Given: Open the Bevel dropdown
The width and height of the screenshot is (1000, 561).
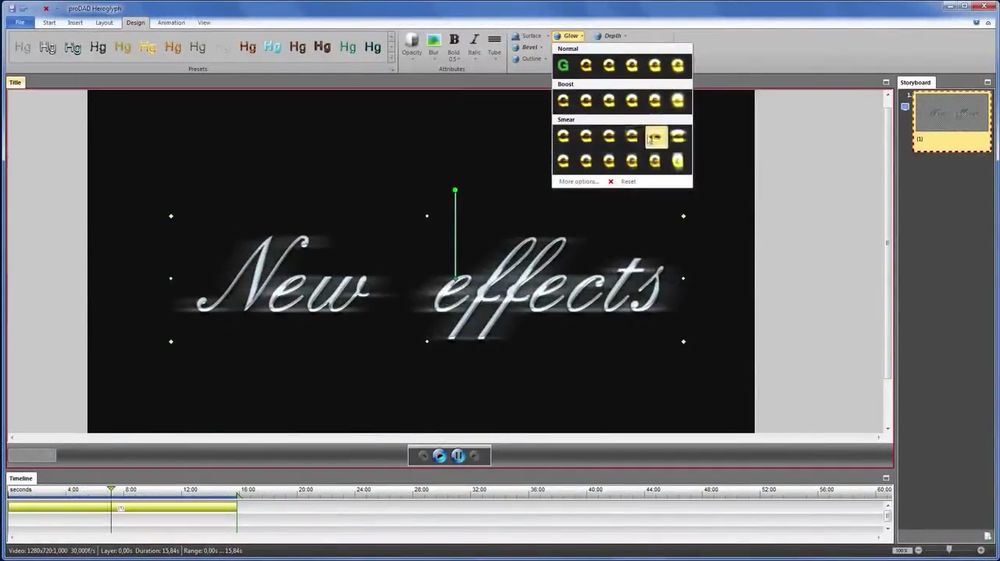Looking at the screenshot, I should [529, 47].
